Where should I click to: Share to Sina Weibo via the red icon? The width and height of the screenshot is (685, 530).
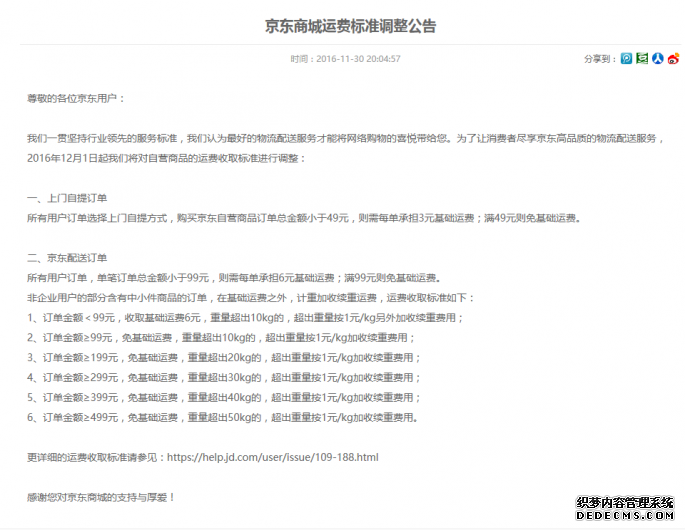(x=673, y=59)
